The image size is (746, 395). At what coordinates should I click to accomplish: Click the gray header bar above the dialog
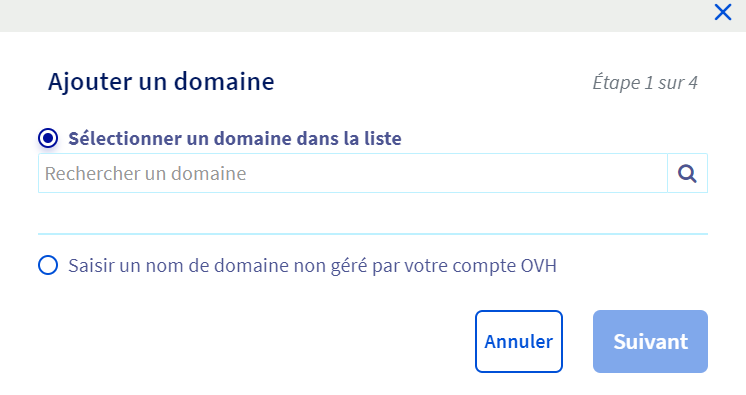pyautogui.click(x=357, y=16)
